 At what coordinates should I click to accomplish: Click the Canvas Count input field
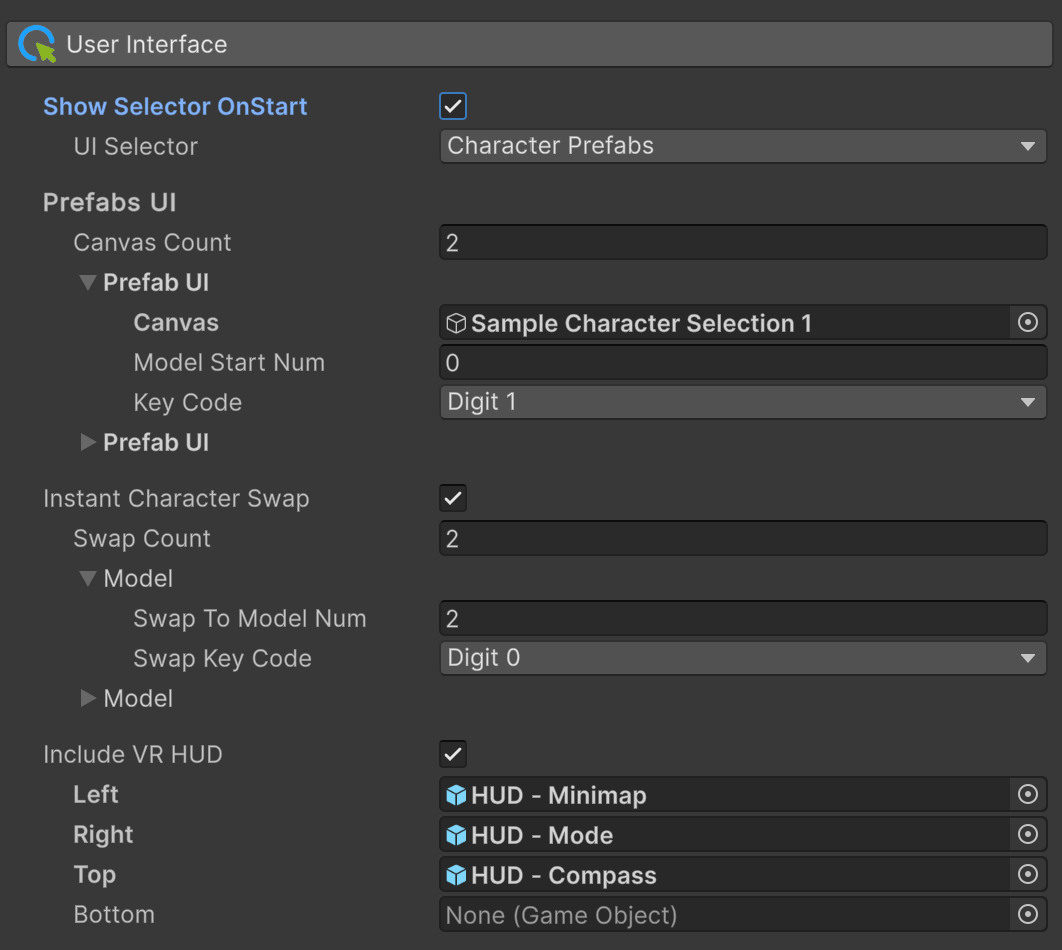coord(742,243)
